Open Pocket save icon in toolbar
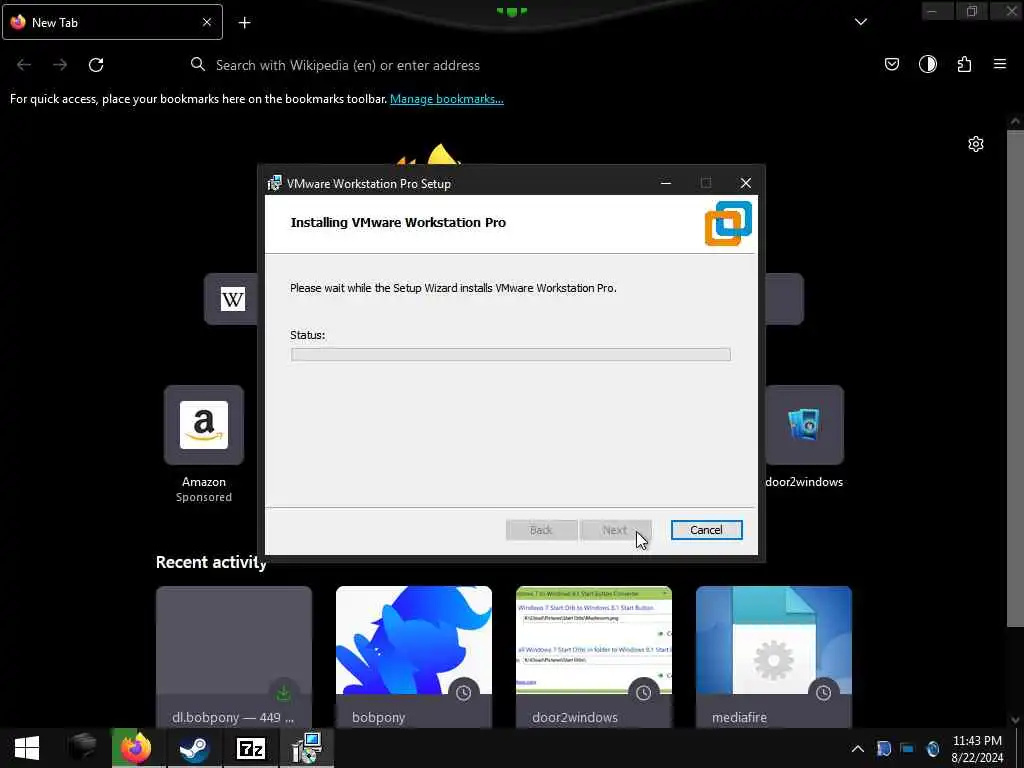This screenshot has width=1024, height=768. (x=891, y=64)
